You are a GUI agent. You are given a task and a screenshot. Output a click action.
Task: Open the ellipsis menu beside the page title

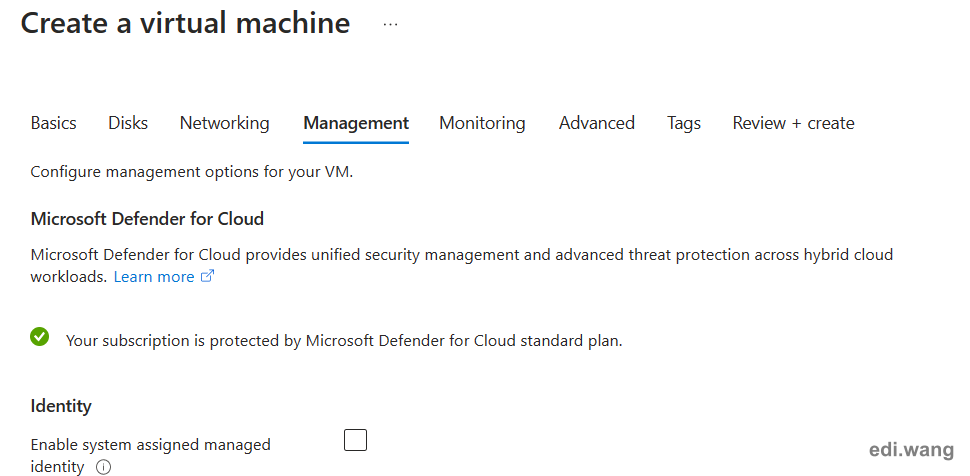click(x=390, y=24)
